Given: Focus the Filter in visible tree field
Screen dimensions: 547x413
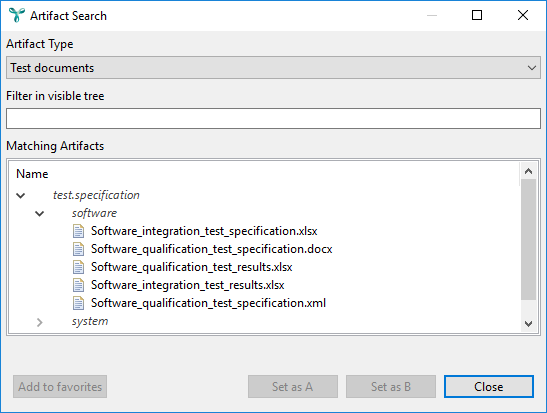Looking at the screenshot, I should (x=273, y=118).
